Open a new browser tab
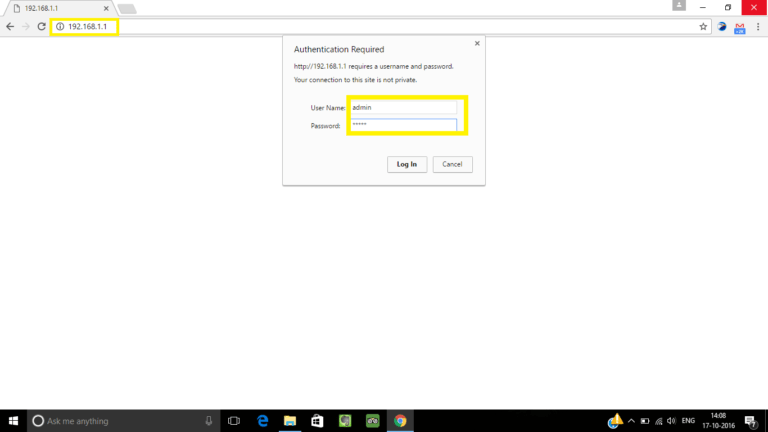Screen dimensions: 768x432 pyautogui.click(x=127, y=9)
